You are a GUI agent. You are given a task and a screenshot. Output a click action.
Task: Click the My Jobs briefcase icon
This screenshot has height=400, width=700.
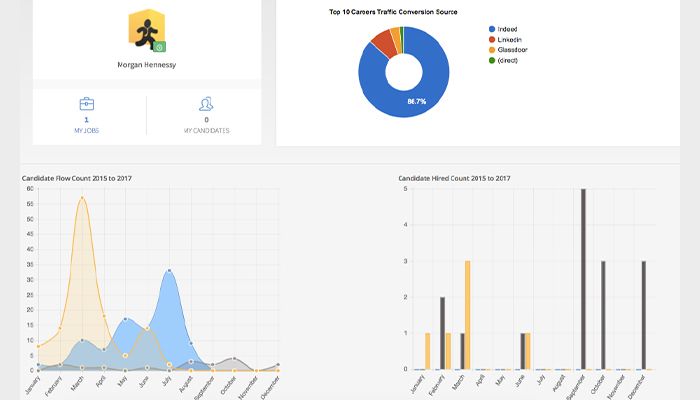87,104
